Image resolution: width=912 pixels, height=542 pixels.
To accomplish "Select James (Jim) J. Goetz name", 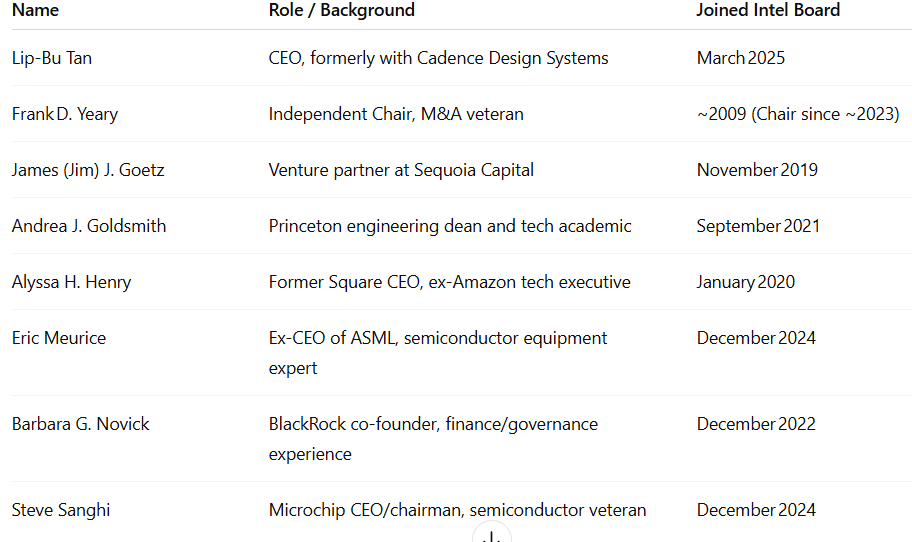I will coord(88,170).
